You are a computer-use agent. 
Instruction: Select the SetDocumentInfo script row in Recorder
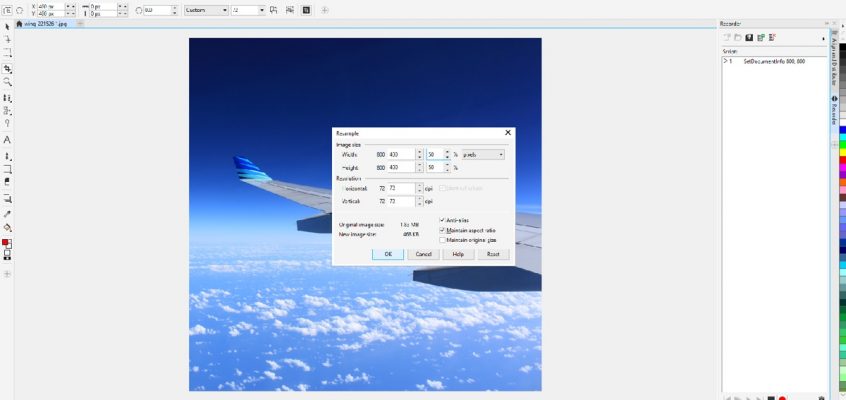tap(774, 62)
